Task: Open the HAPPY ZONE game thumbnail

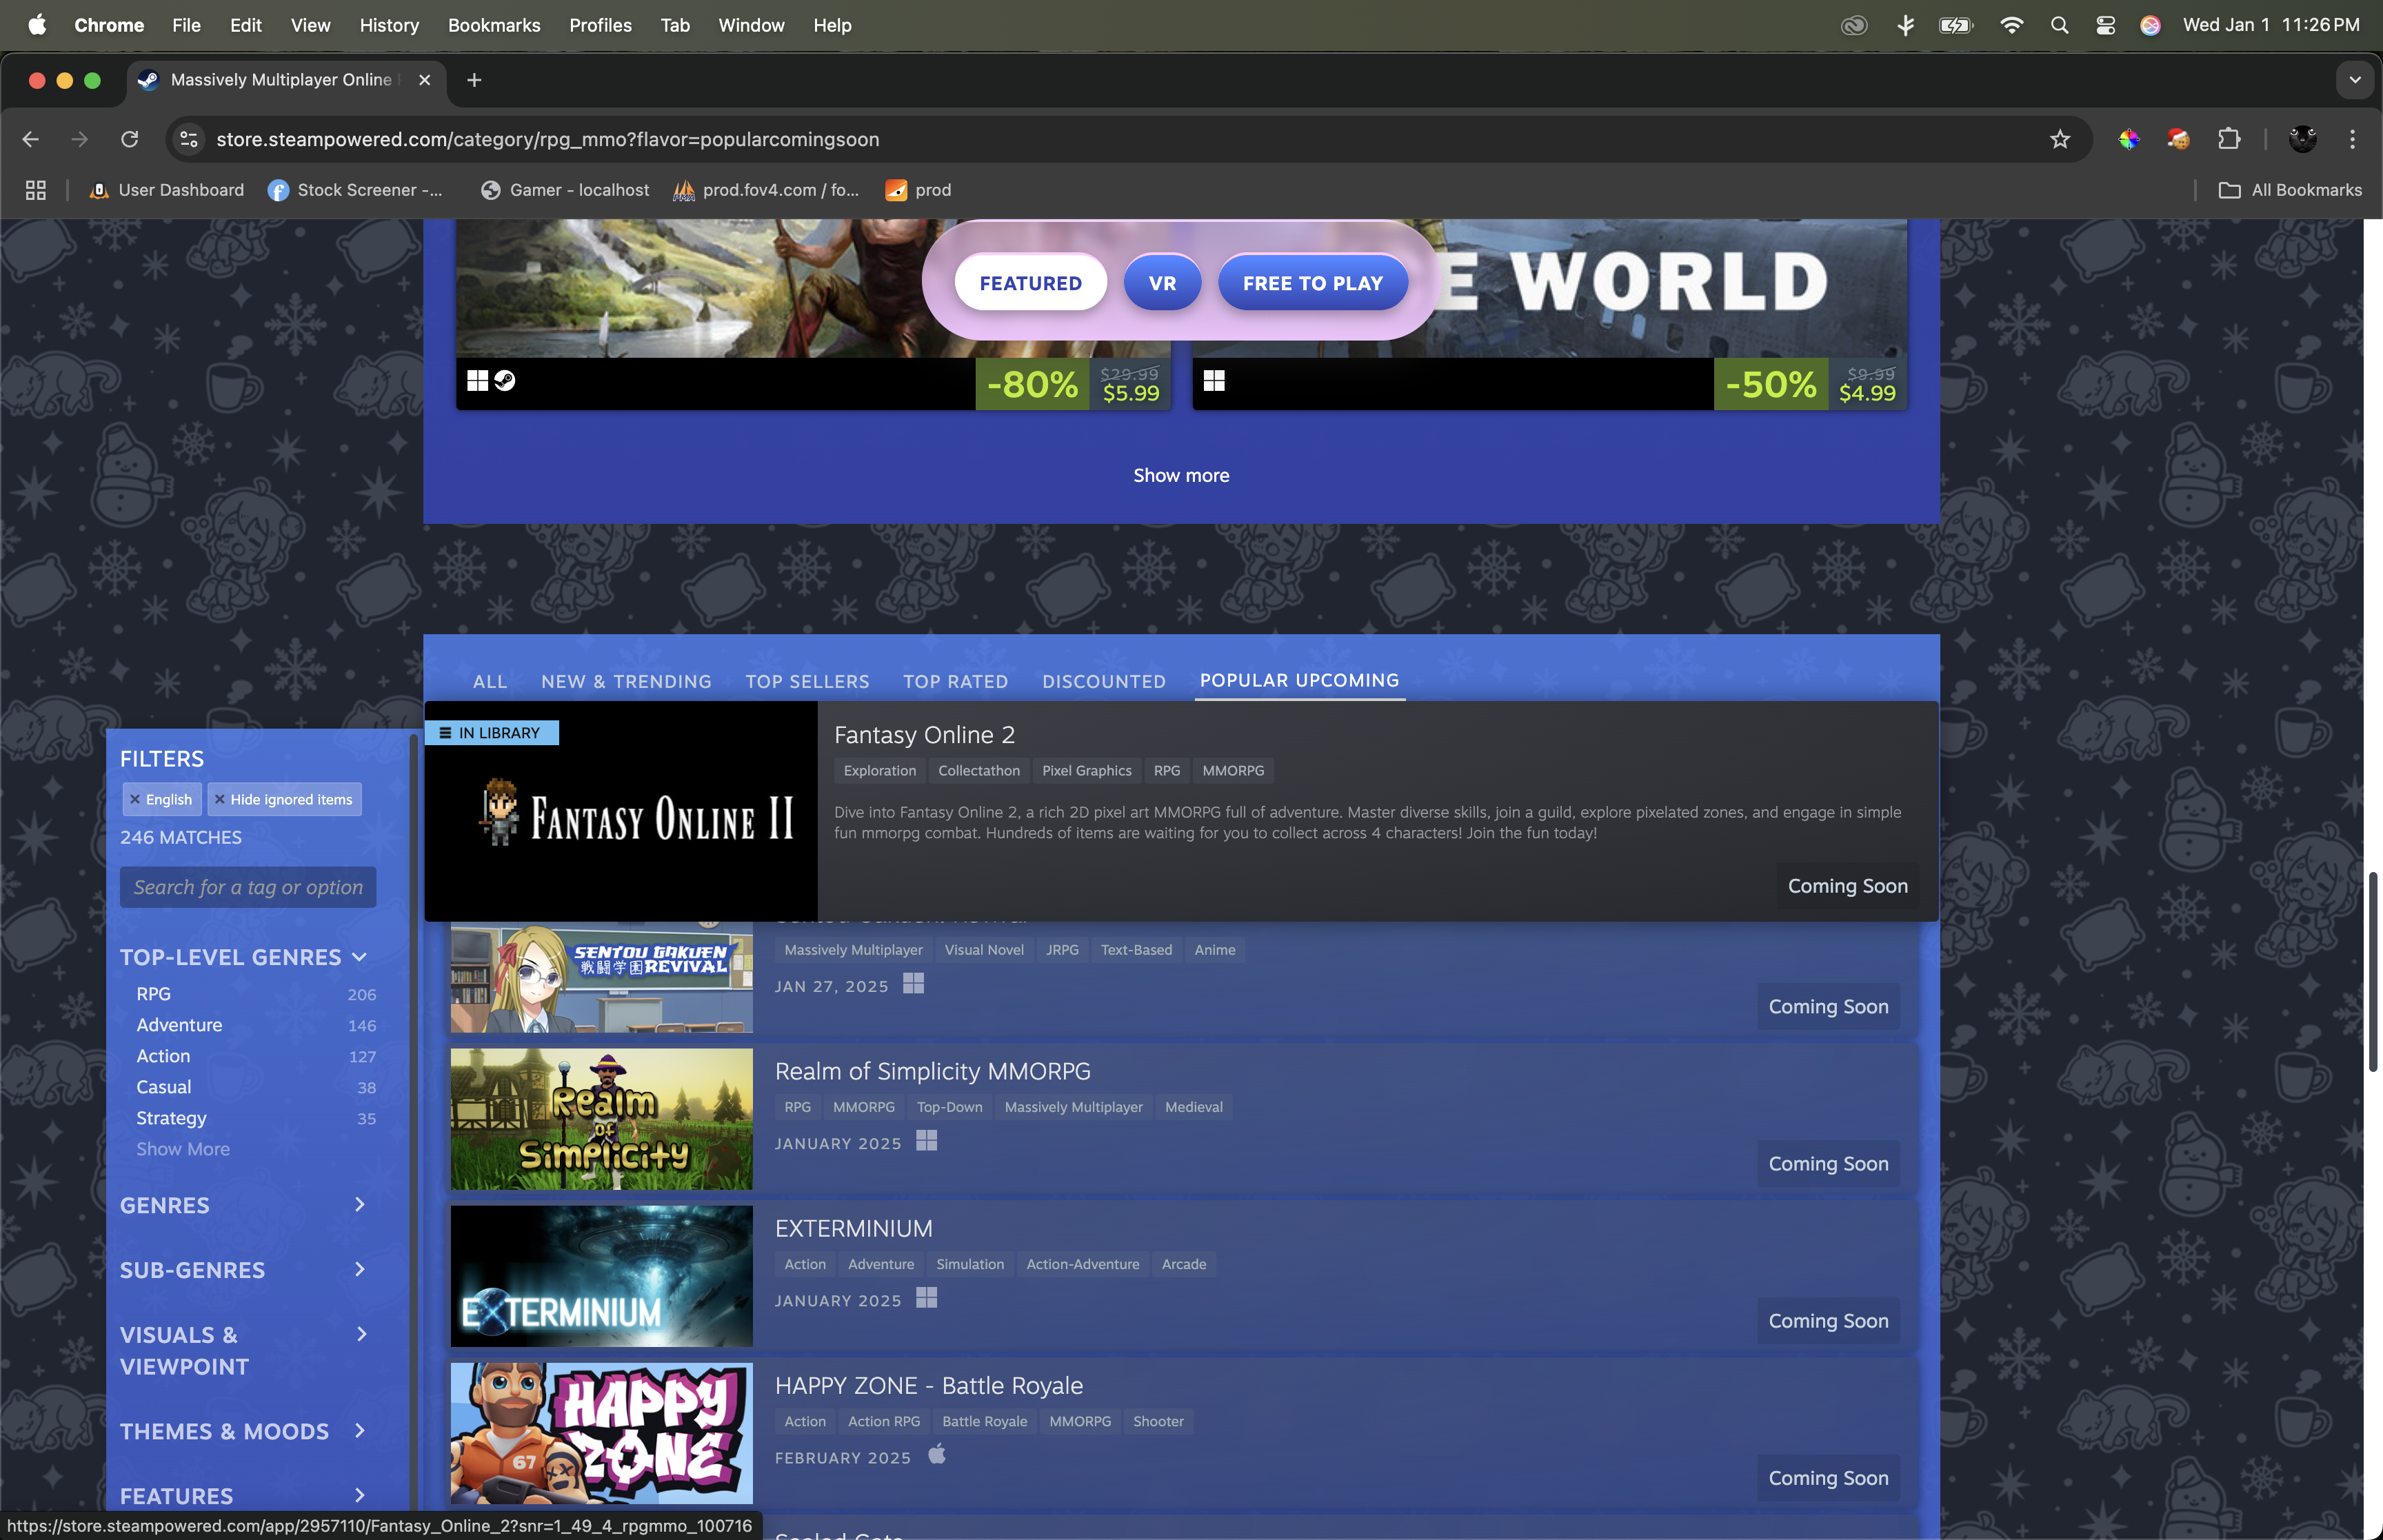Action: [602, 1433]
